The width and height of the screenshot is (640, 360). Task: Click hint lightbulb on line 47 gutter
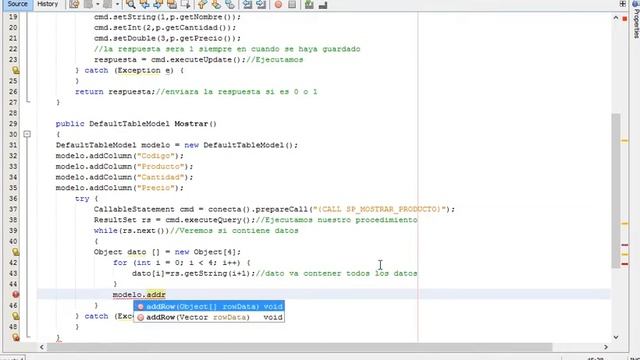tap(16, 316)
